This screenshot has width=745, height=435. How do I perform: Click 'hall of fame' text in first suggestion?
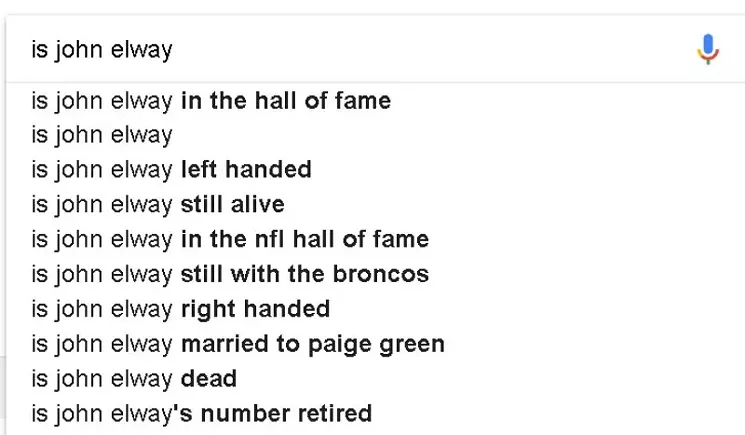pyautogui.click(x=323, y=101)
